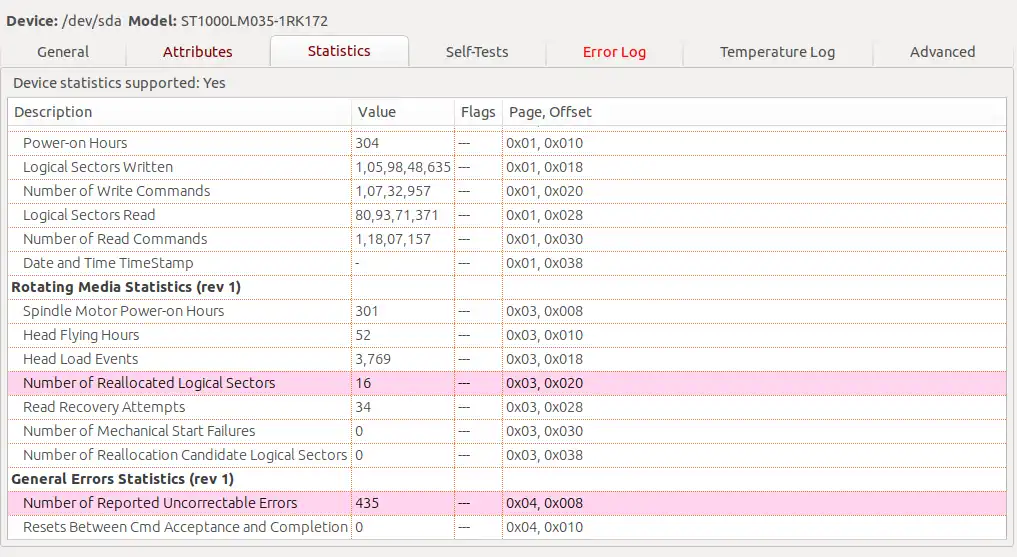Select Number of Reported Uncorrectable Errors row
Viewport: 1017px width, 557px height.
507,503
